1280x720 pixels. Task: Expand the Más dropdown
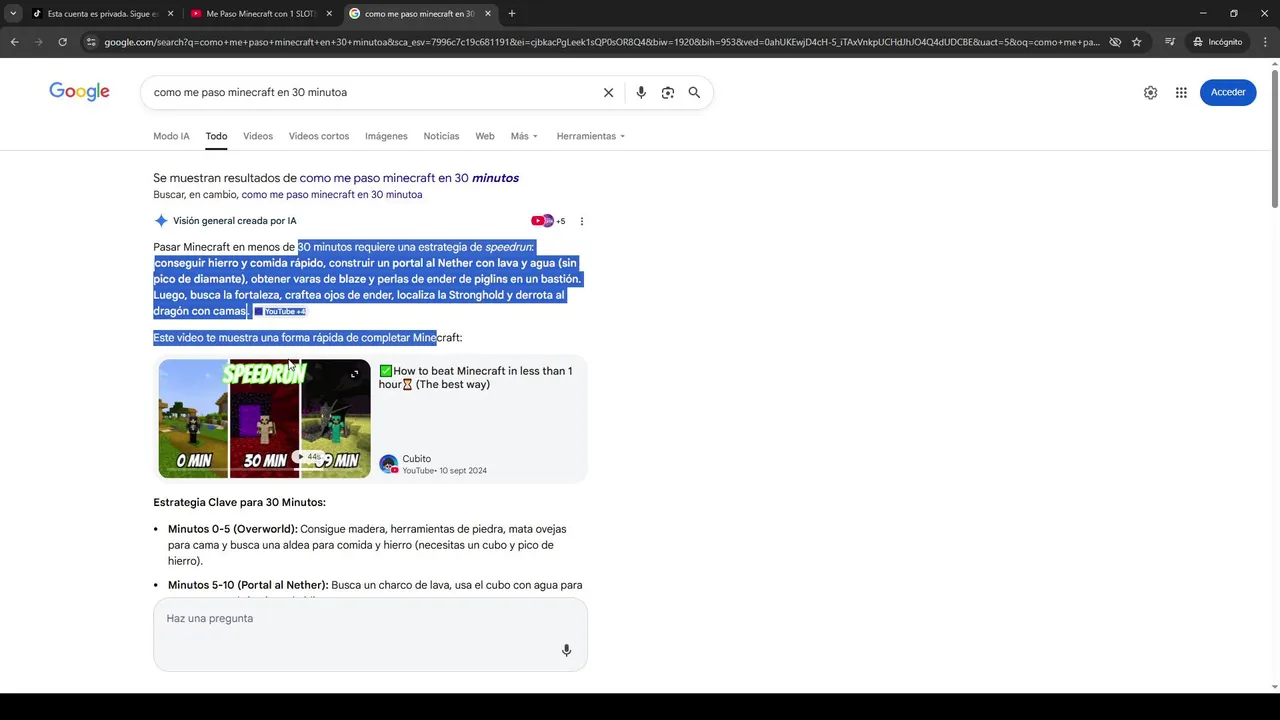(x=524, y=136)
